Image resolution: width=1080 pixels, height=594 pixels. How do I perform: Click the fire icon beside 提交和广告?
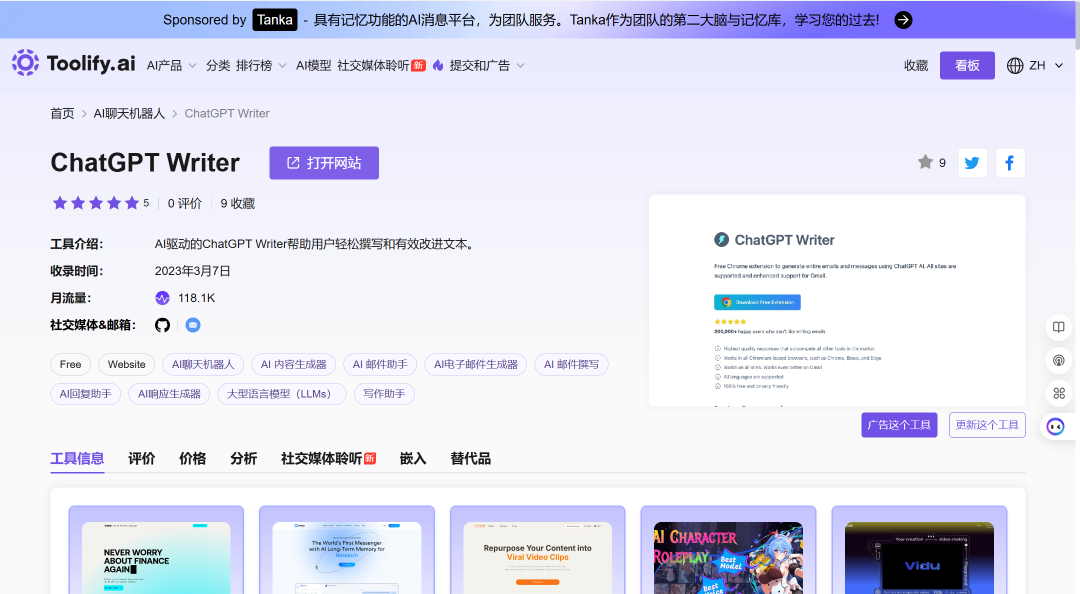click(438, 65)
